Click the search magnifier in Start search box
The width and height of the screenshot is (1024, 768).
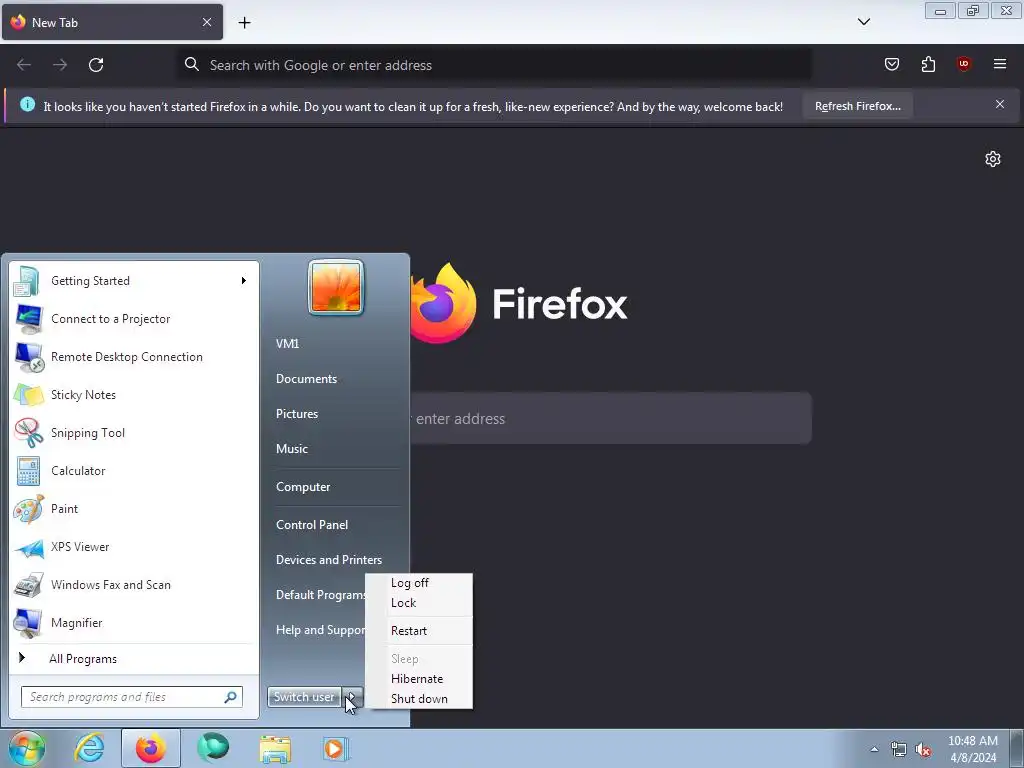[x=231, y=697]
